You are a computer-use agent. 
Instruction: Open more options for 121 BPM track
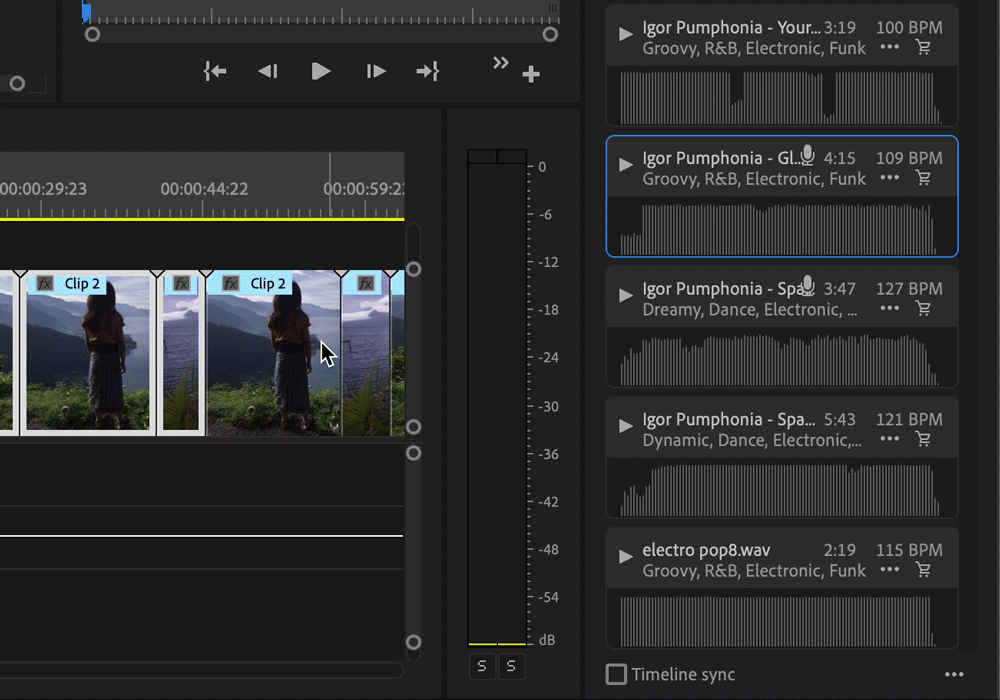click(x=889, y=440)
